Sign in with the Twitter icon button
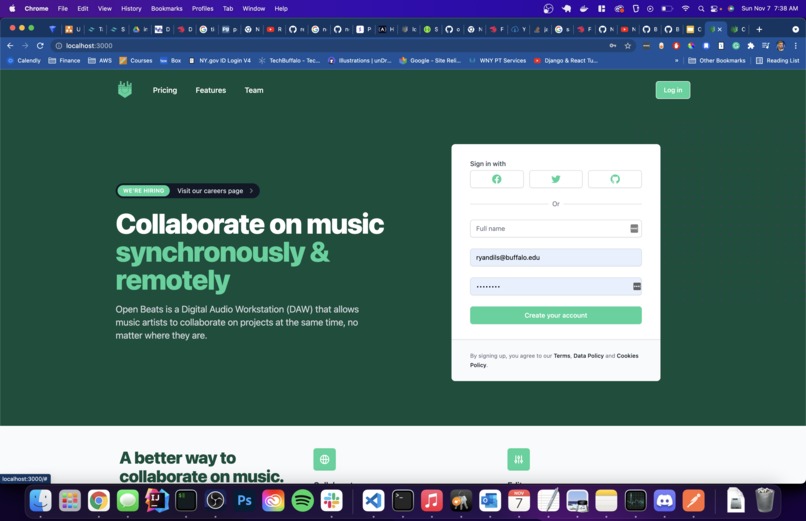Image resolution: width=806 pixels, height=521 pixels. pyautogui.click(x=556, y=179)
